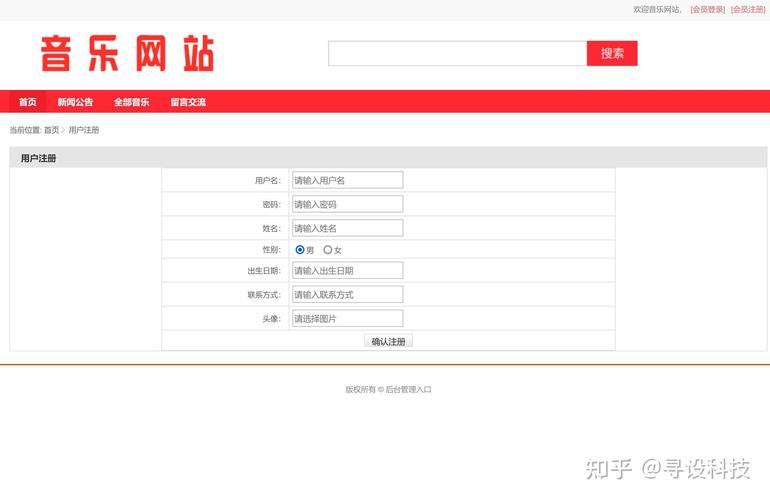Click the 首页 breadcrumb link
This screenshot has height=500, width=770.
point(51,130)
